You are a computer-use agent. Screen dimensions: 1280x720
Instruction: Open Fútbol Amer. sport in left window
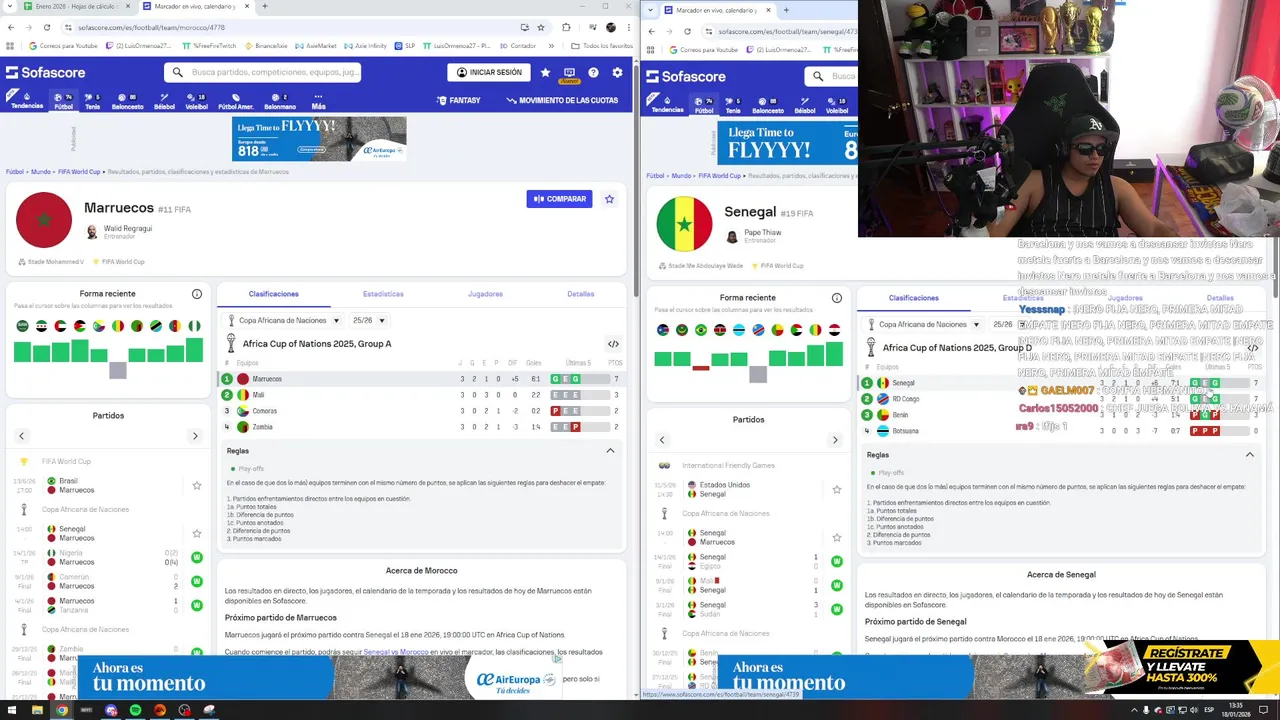pos(235,101)
